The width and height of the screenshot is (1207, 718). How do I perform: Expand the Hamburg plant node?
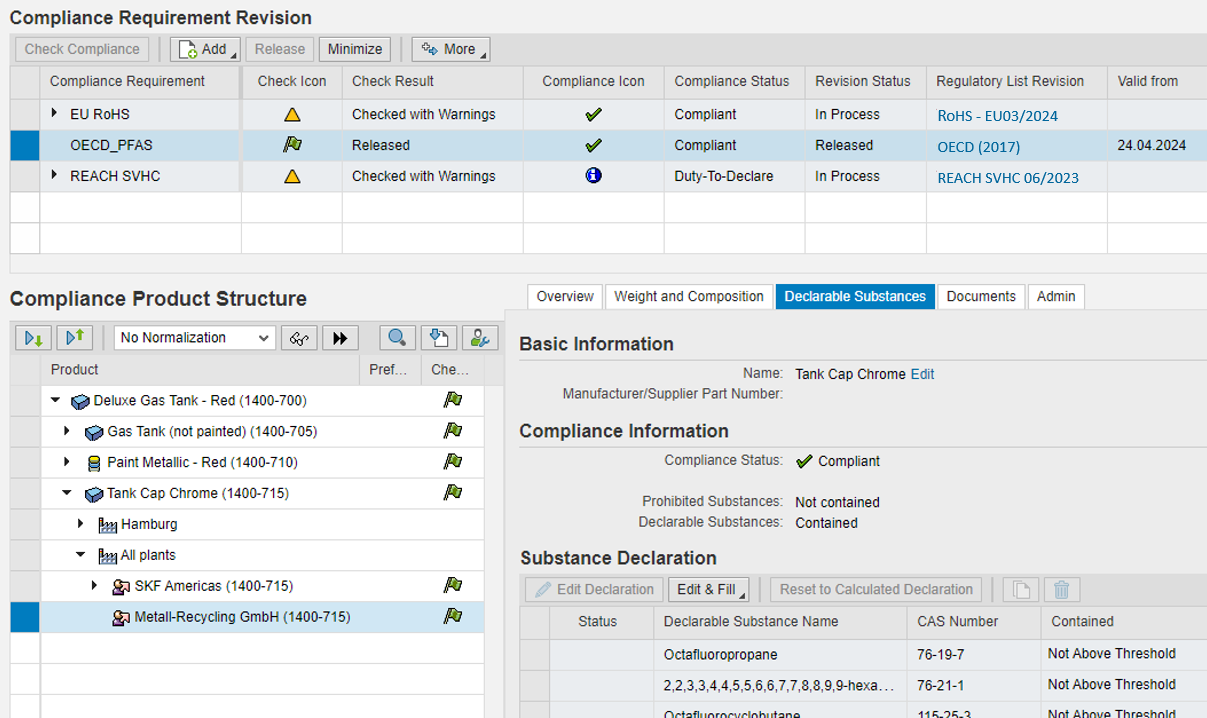pyautogui.click(x=81, y=524)
